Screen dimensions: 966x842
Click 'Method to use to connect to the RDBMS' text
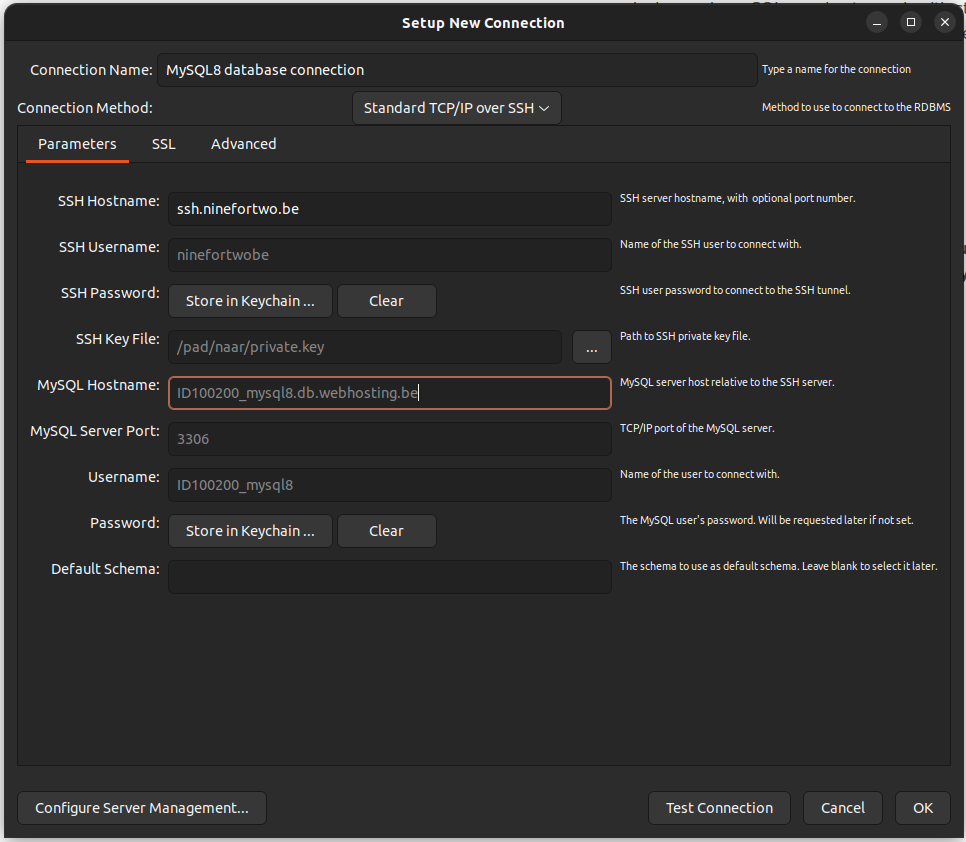click(x=856, y=107)
